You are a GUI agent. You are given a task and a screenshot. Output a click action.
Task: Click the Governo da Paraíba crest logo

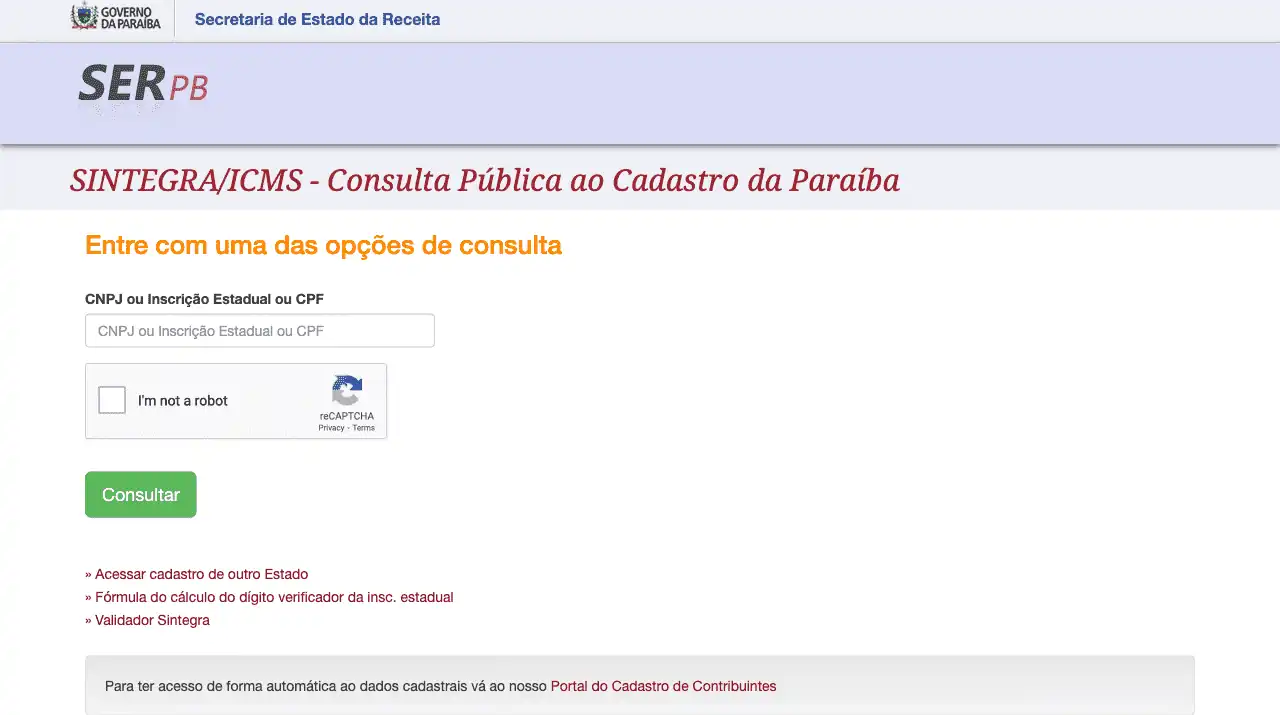(84, 17)
